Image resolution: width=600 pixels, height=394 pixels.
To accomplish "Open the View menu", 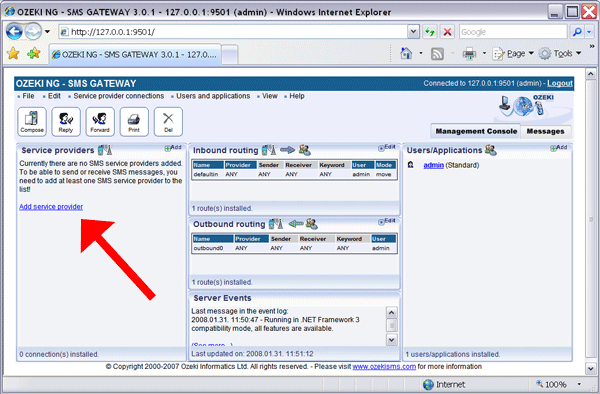I will coord(270,96).
